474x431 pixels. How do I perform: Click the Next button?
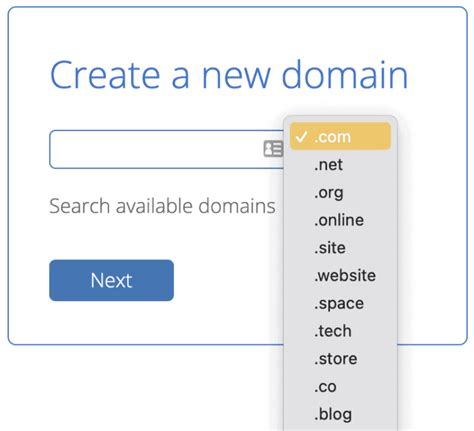click(111, 280)
